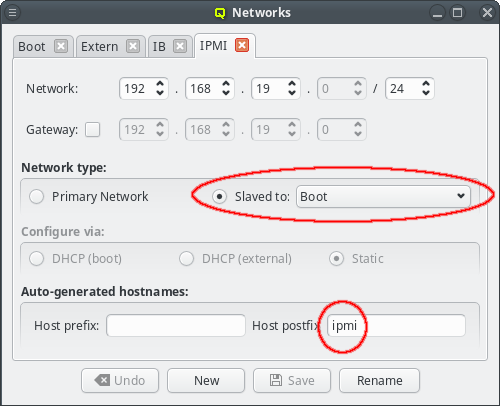Click the Gateway last octet field 0
Screen dimensions: 500x406
342,129
